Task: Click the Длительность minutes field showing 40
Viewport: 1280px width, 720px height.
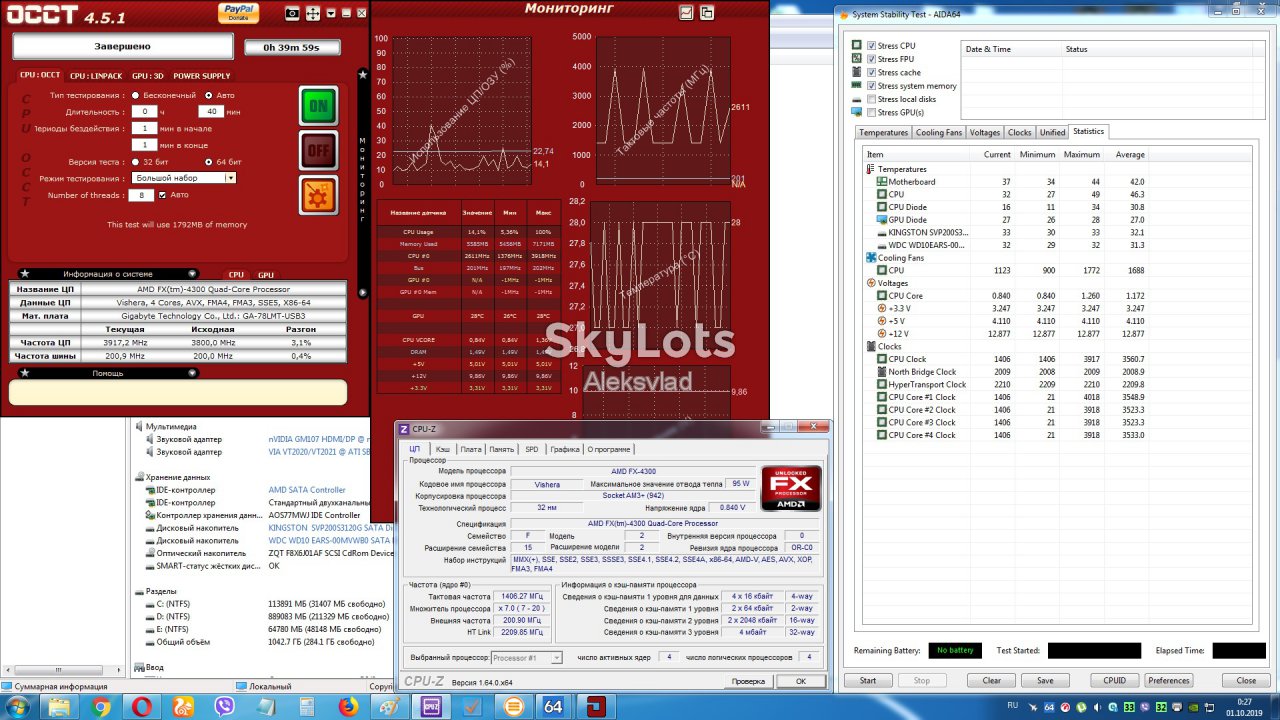Action: pos(211,111)
